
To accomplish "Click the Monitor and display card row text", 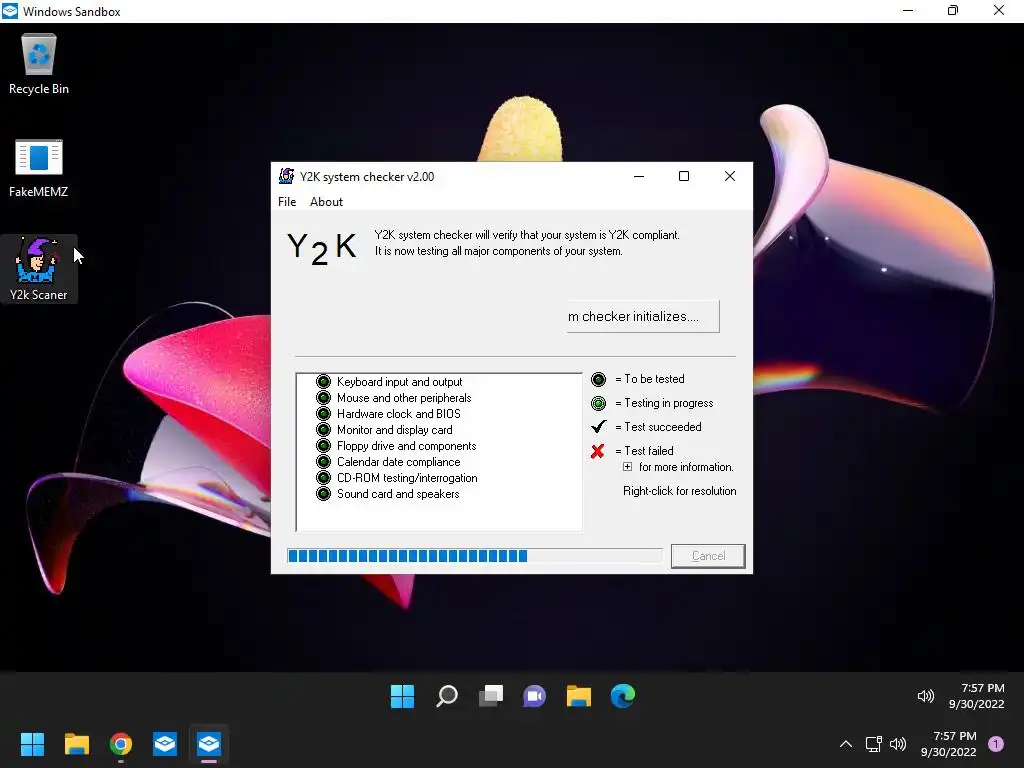I will pos(394,430).
